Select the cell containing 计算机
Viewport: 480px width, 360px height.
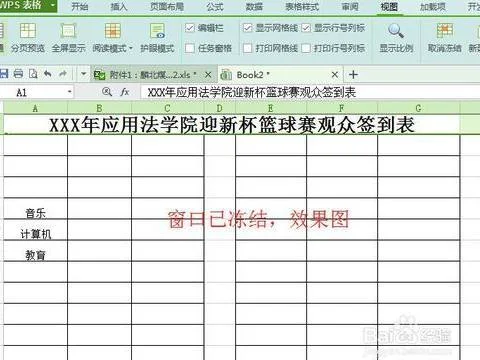(x=35, y=230)
